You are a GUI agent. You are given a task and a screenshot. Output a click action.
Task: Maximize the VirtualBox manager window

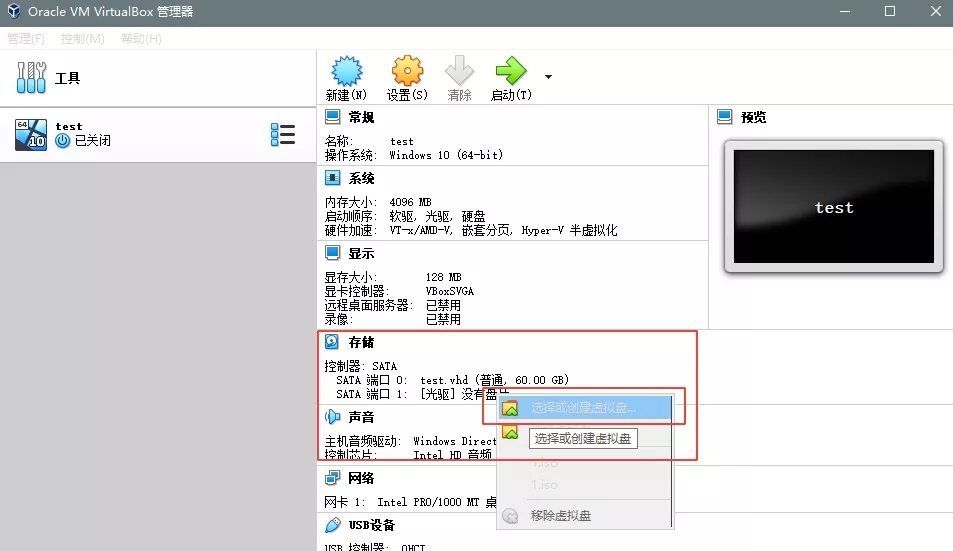pyautogui.click(x=890, y=12)
